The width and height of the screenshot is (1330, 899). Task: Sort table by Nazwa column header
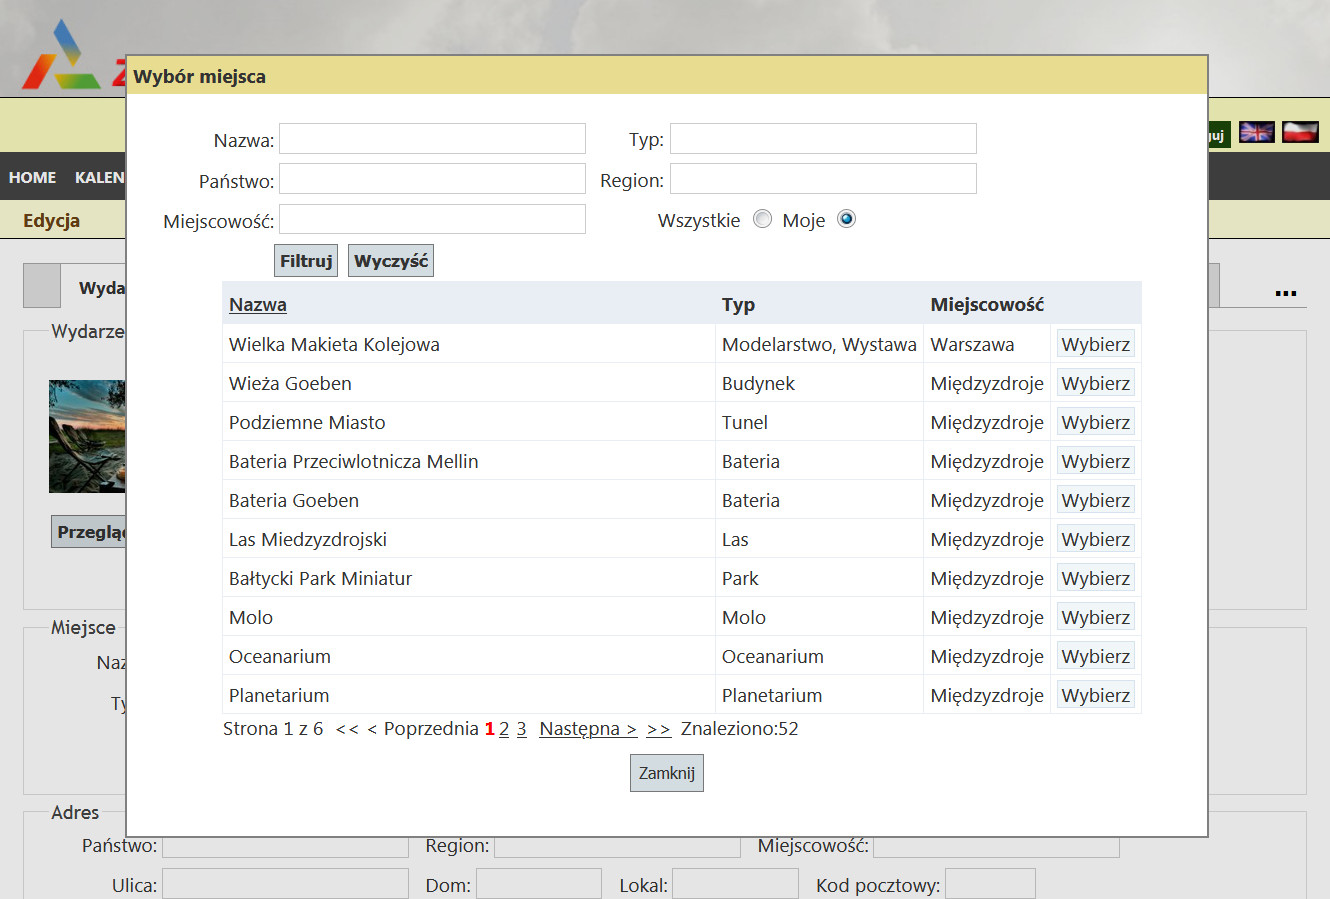258,304
